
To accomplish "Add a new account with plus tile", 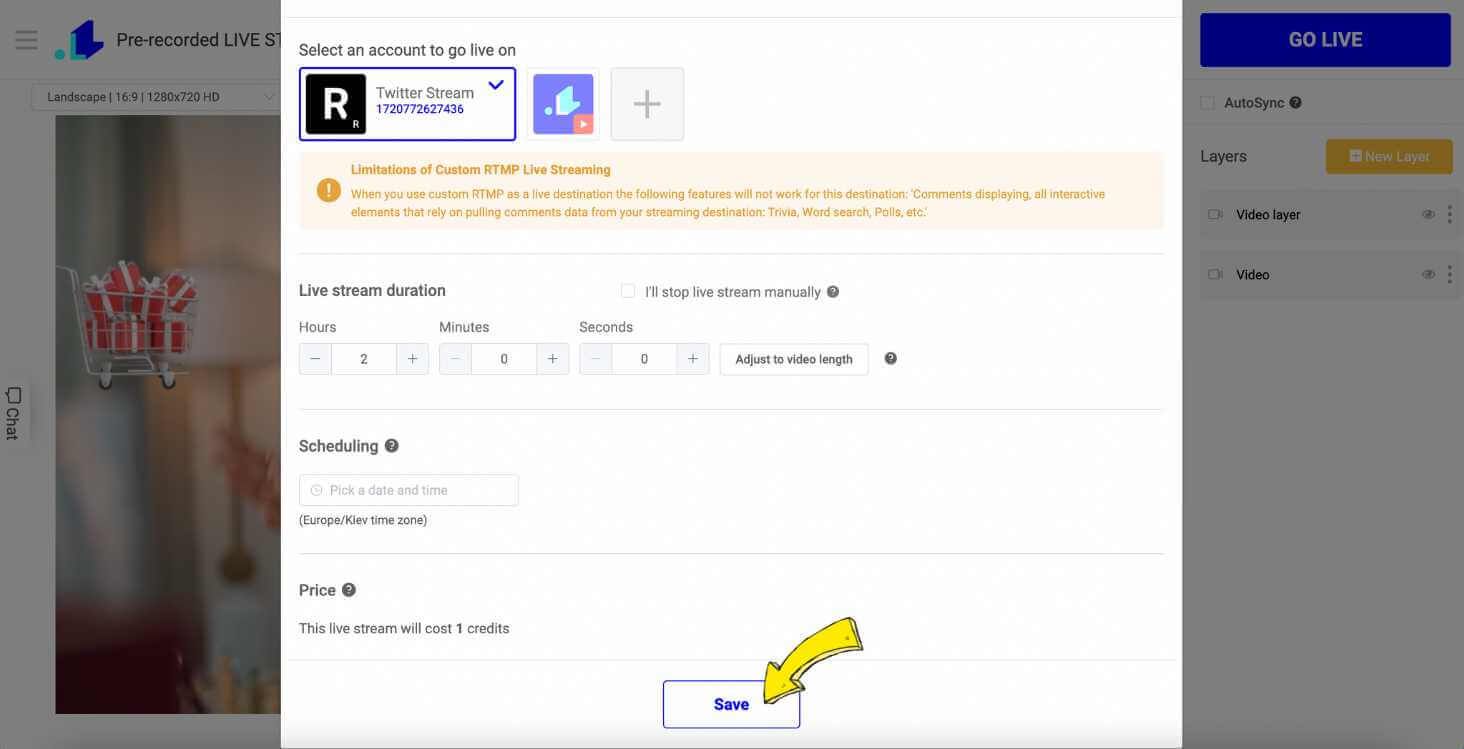I will pyautogui.click(x=647, y=104).
